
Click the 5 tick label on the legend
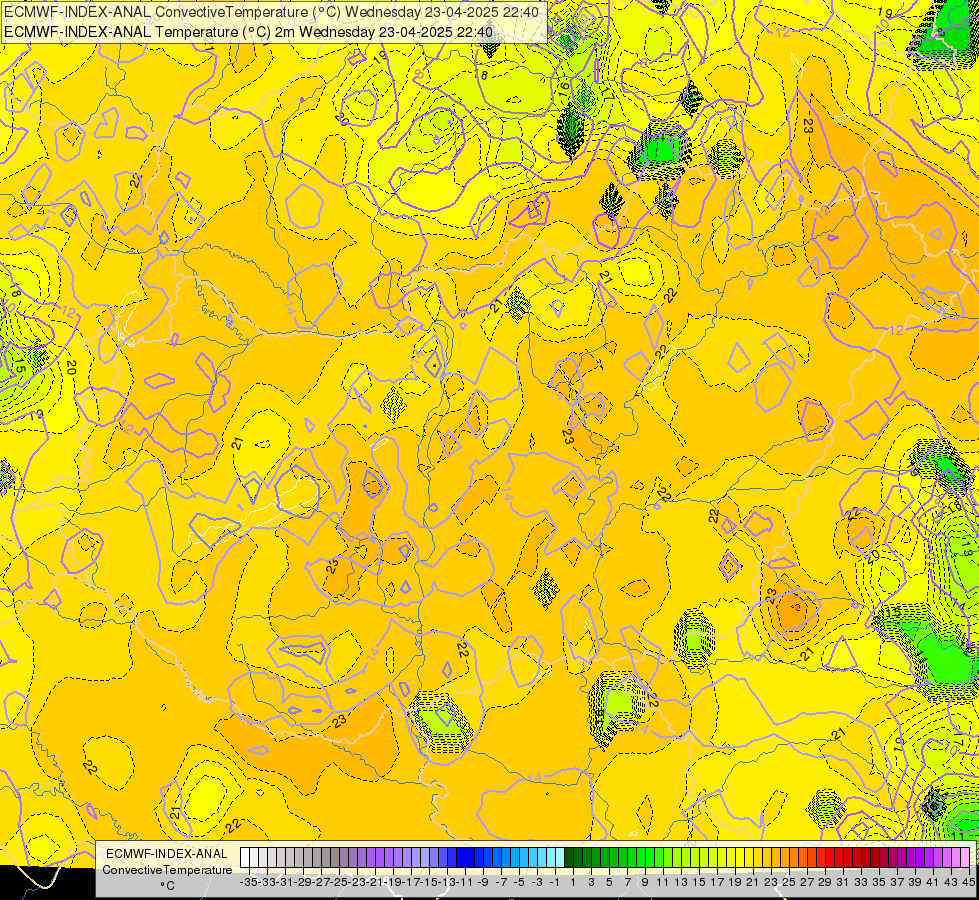click(x=609, y=883)
